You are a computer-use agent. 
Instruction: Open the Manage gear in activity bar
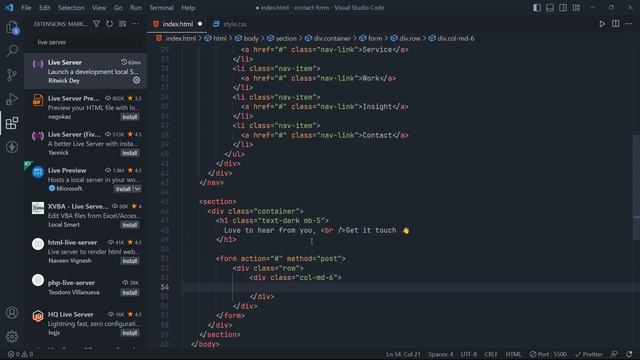pyautogui.click(x=12, y=337)
